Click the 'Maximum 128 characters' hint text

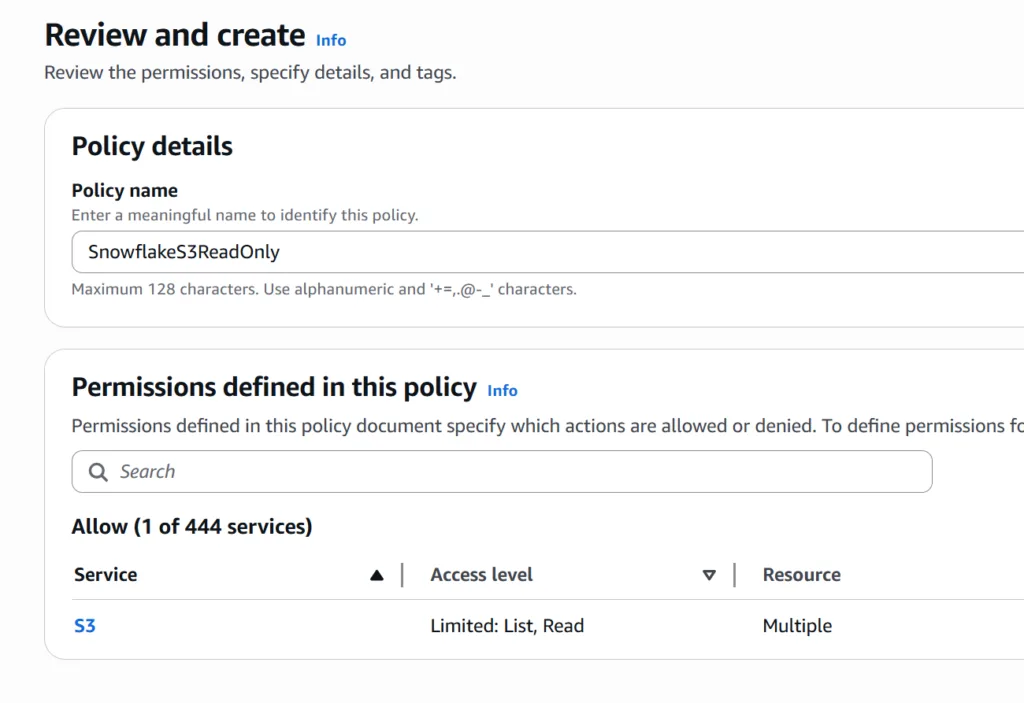coord(324,289)
